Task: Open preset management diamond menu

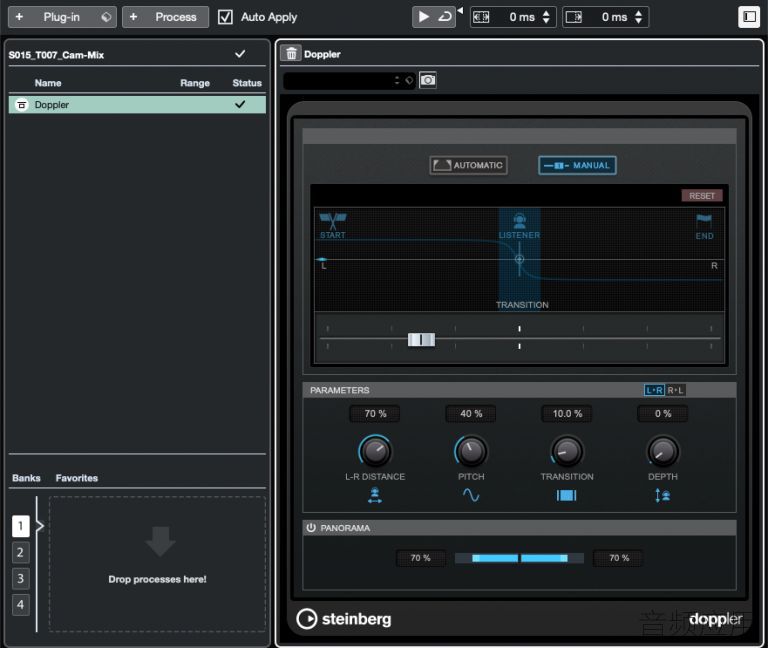Action: coord(409,80)
